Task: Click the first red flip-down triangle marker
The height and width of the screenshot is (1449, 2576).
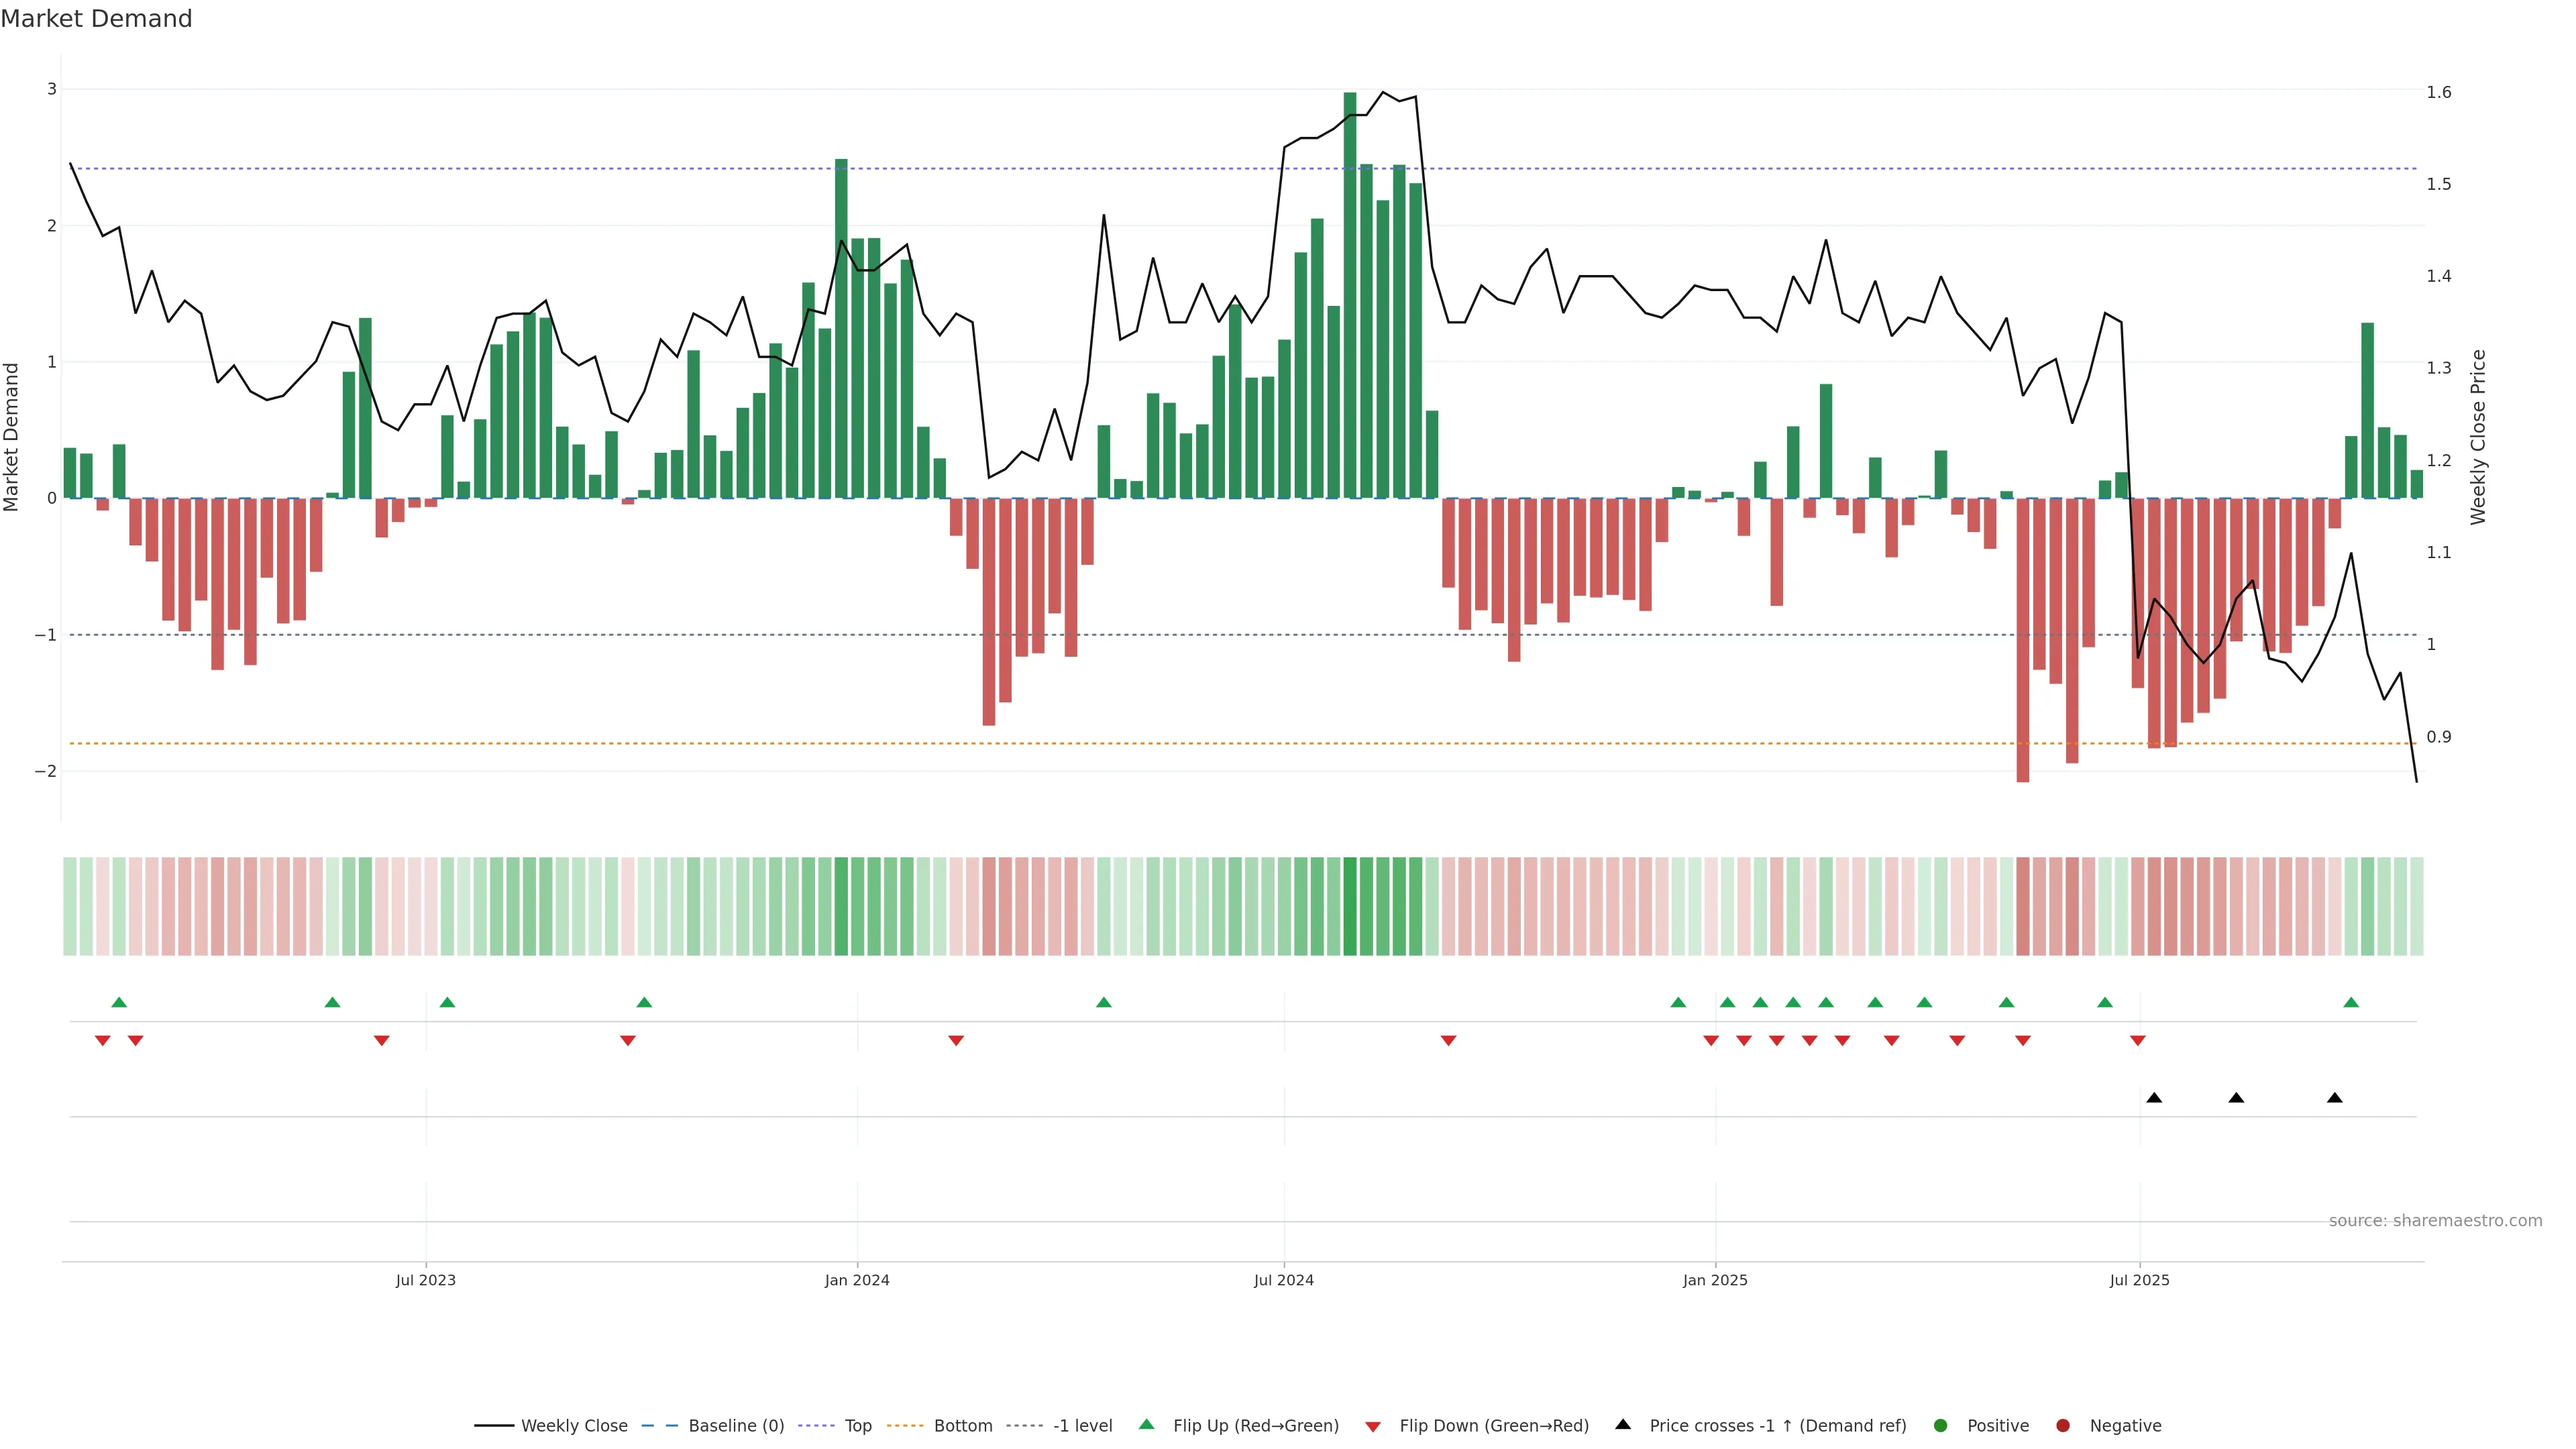Action: [x=102, y=1041]
